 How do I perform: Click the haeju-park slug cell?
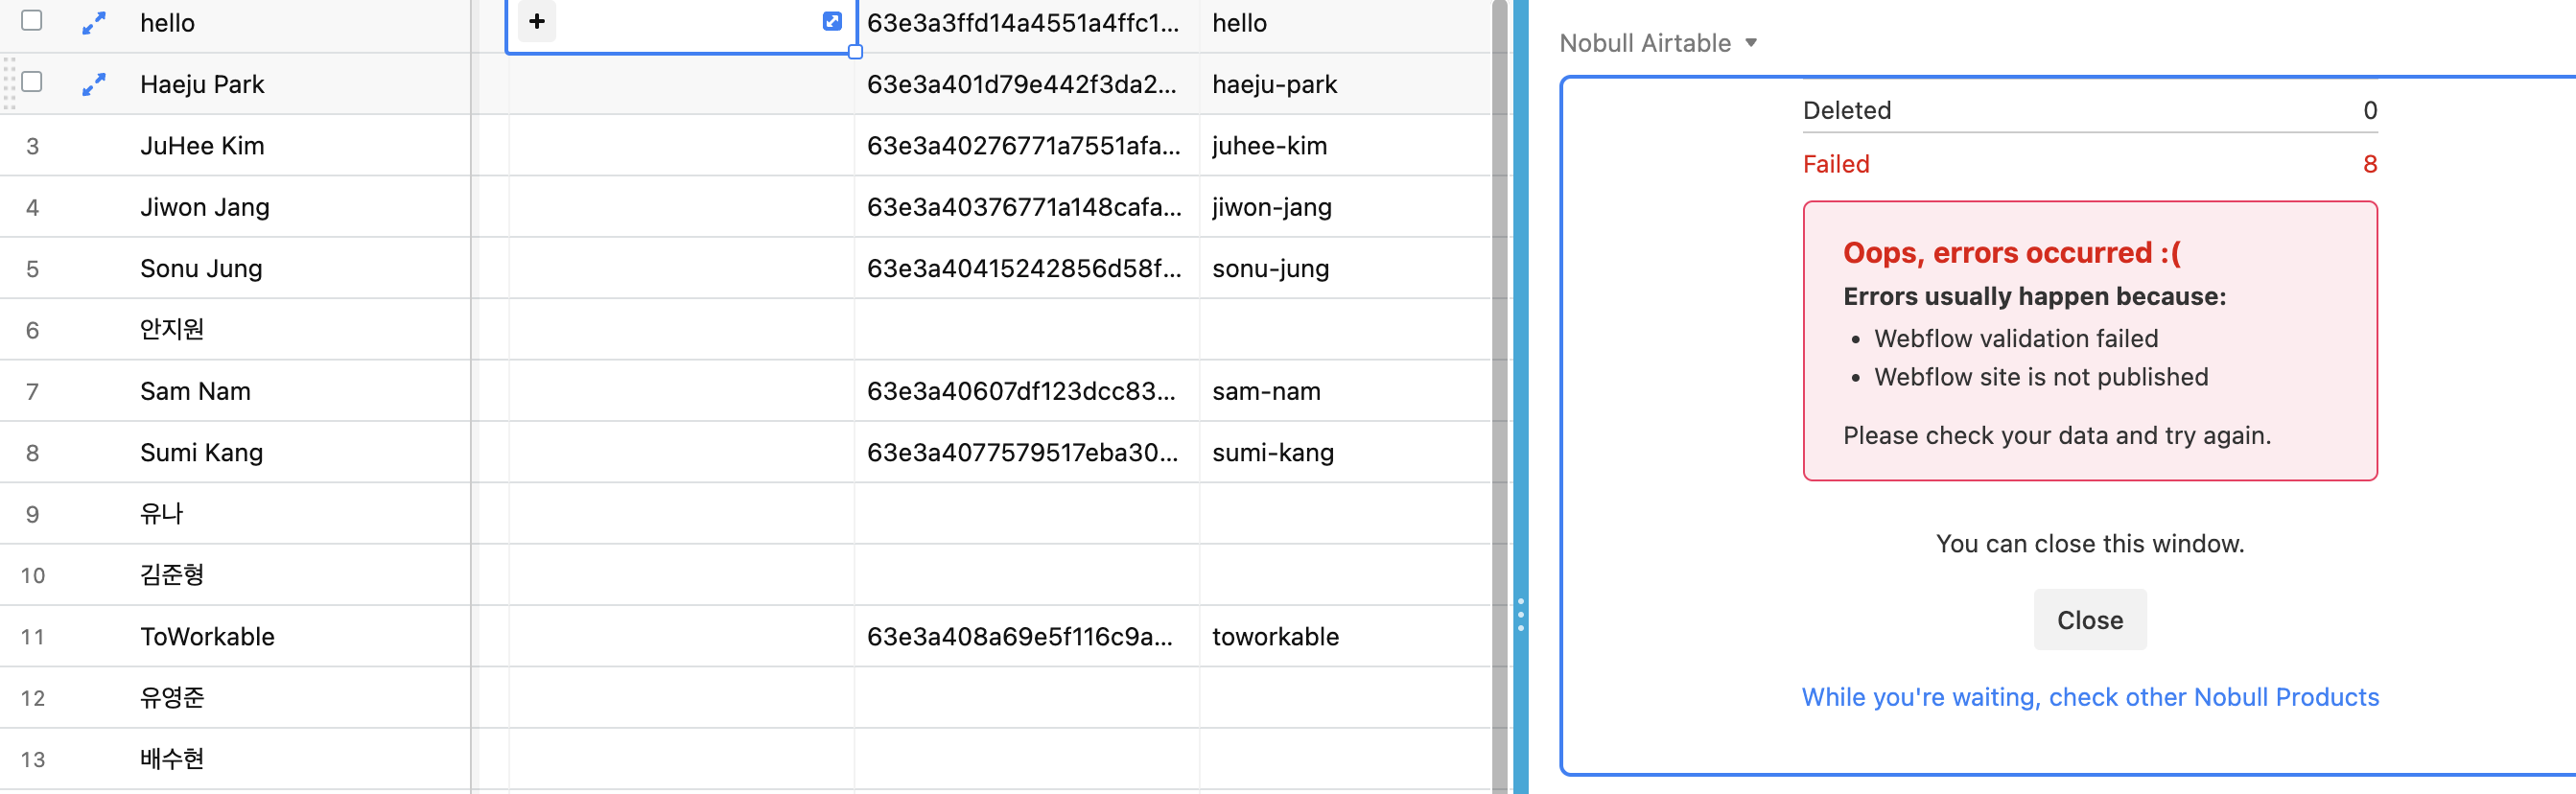click(1346, 84)
